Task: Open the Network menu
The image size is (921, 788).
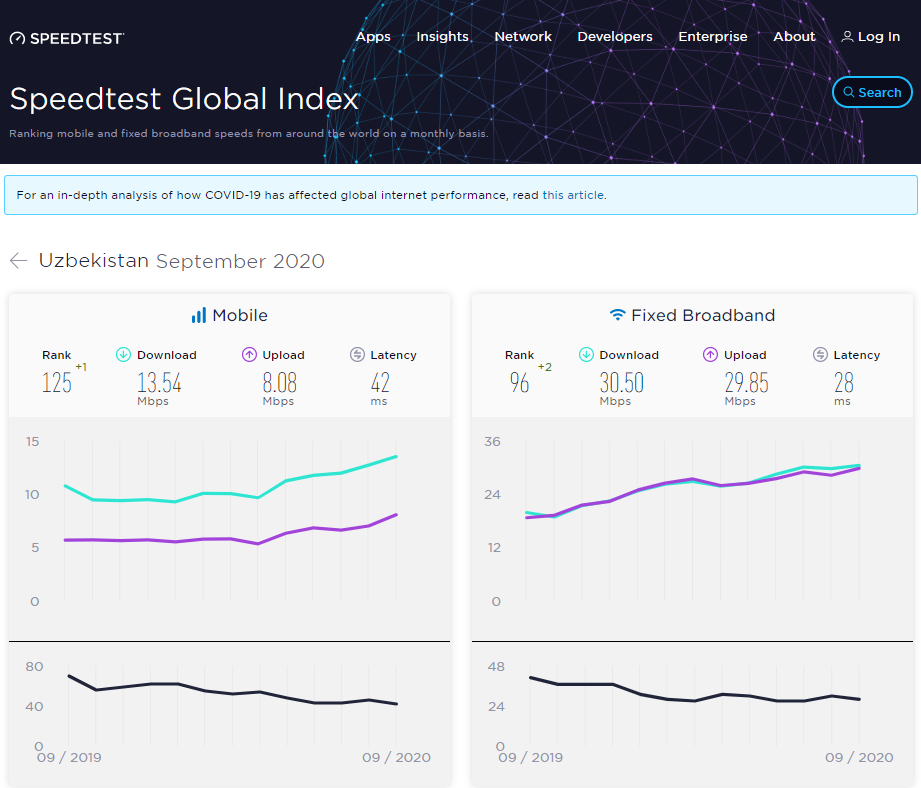Action: point(523,36)
